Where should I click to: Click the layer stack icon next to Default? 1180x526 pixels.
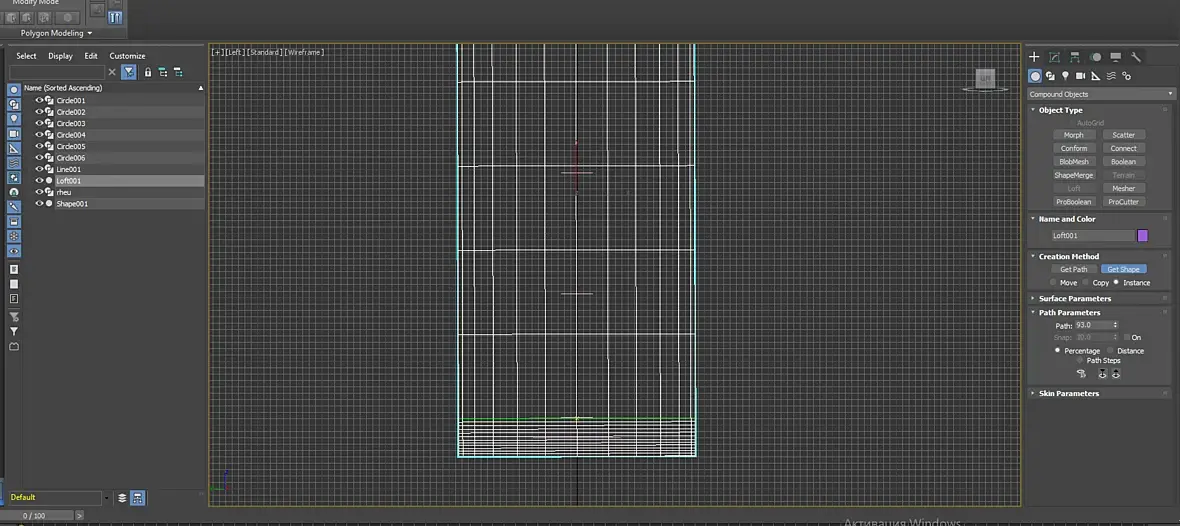point(122,498)
